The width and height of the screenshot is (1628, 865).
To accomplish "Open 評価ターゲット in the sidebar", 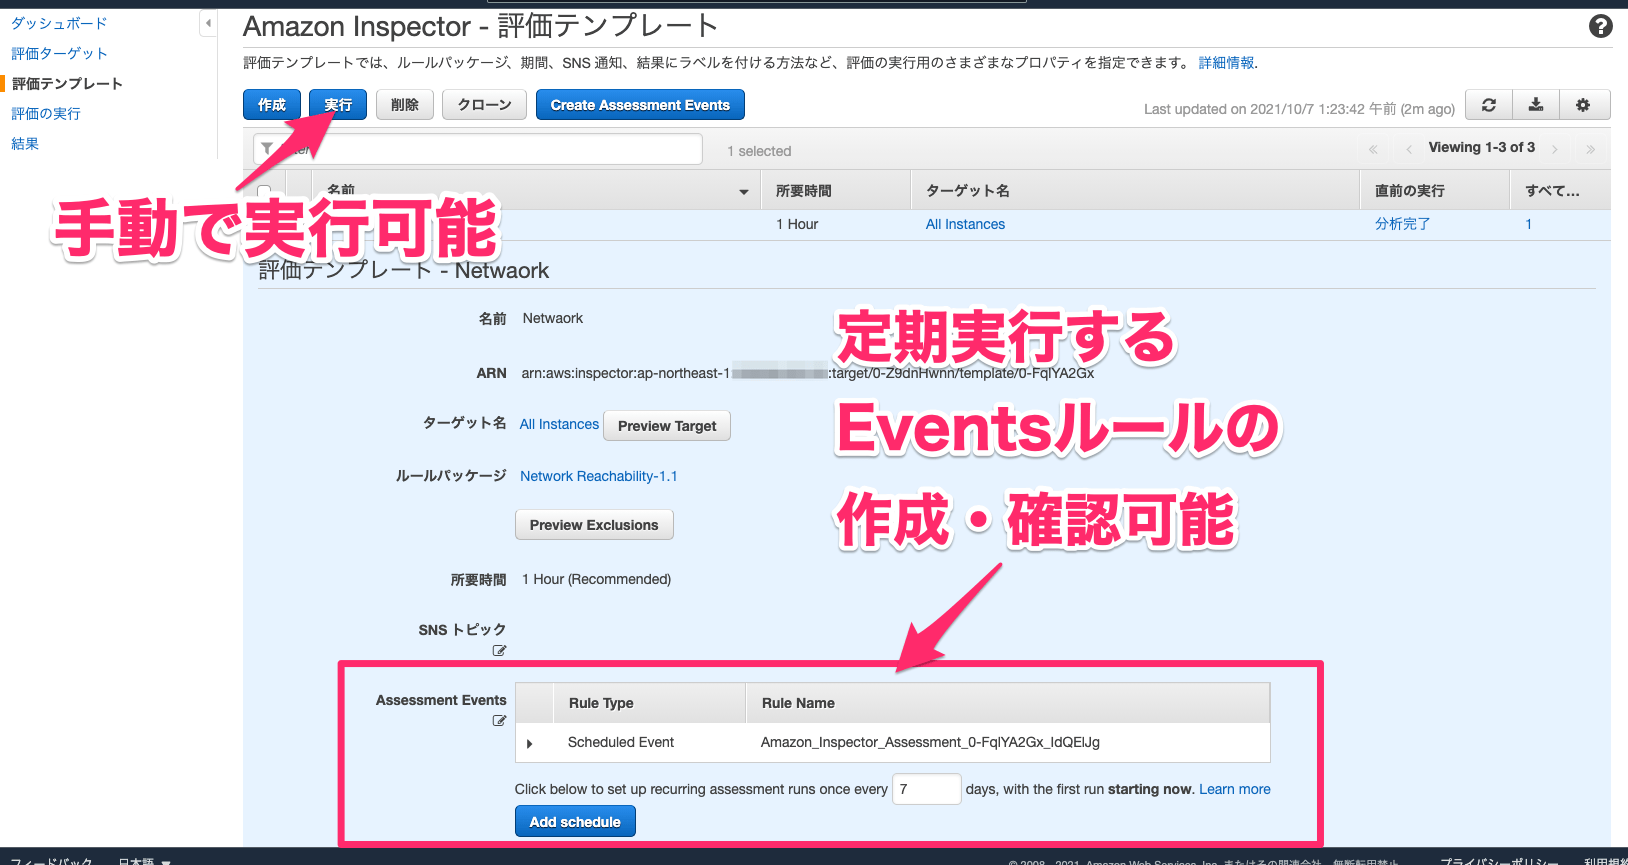I will (59, 53).
